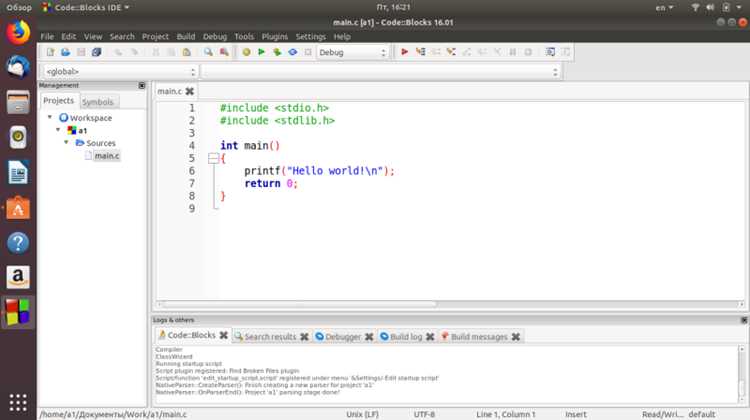Click the Build gear icon

[246, 52]
